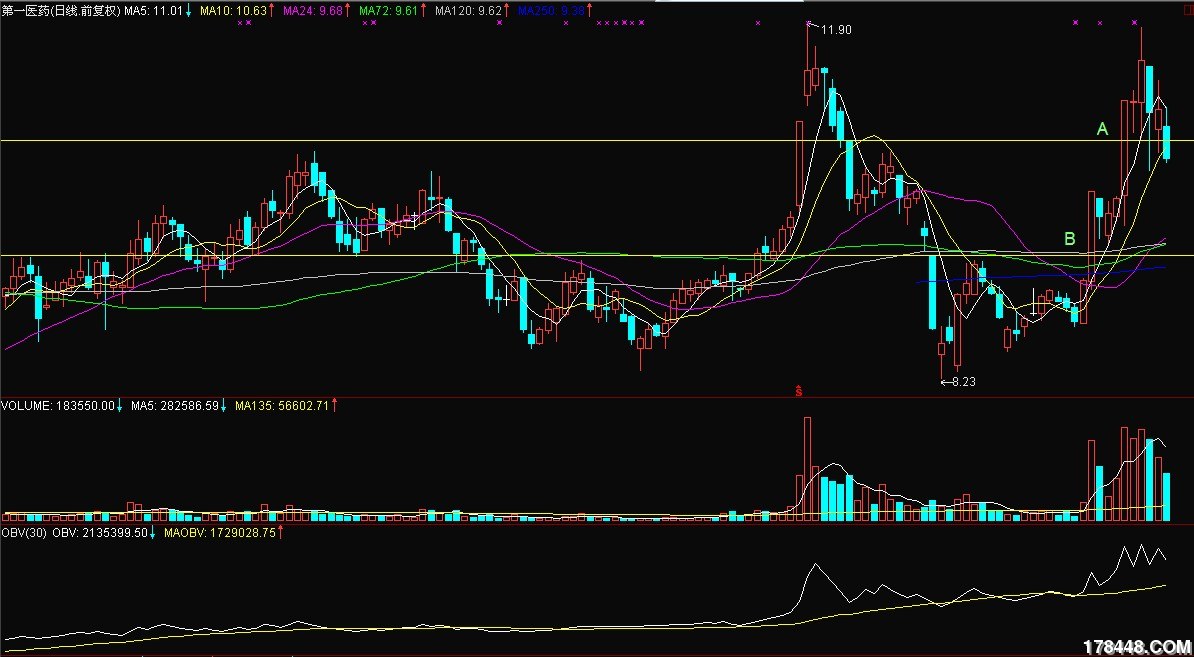
Task: Select the yellow MAOBV: 1729028.75 label
Action: pyautogui.click(x=220, y=533)
